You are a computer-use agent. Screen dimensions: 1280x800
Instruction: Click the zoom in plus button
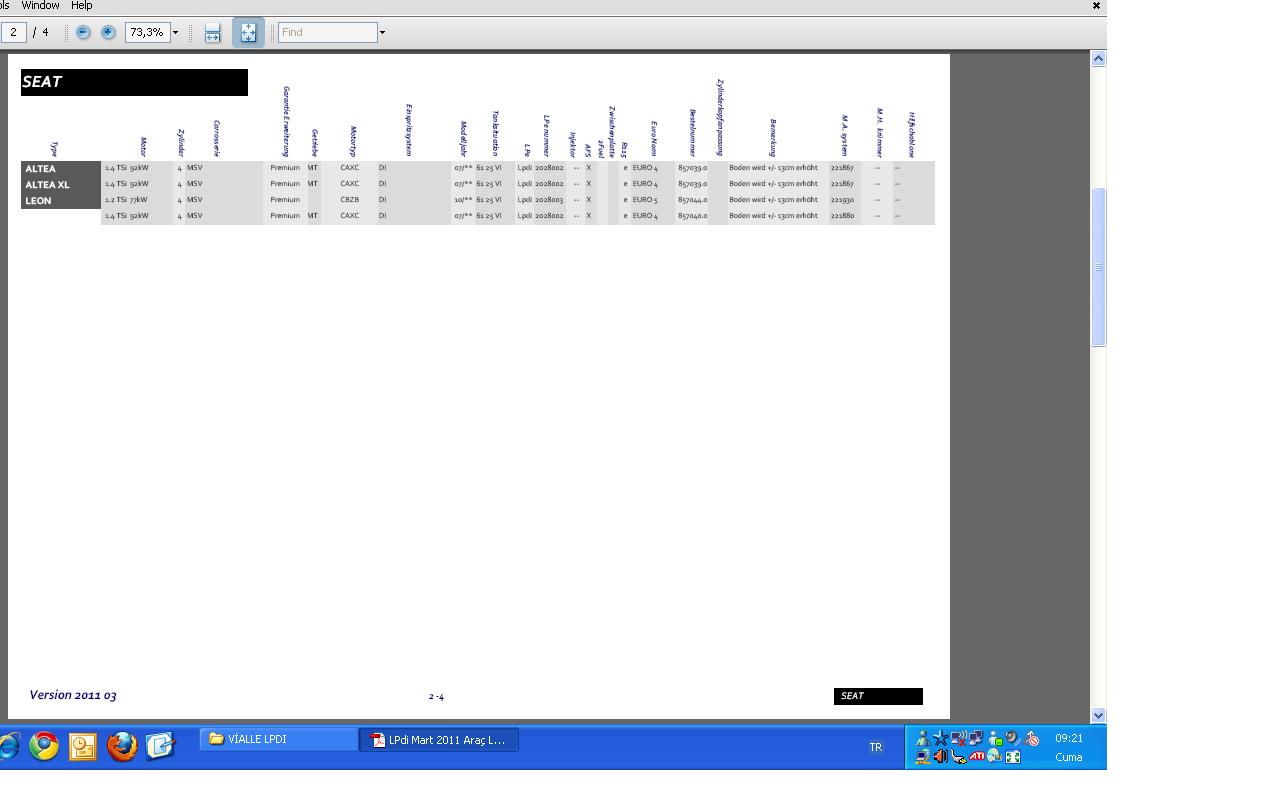108,32
